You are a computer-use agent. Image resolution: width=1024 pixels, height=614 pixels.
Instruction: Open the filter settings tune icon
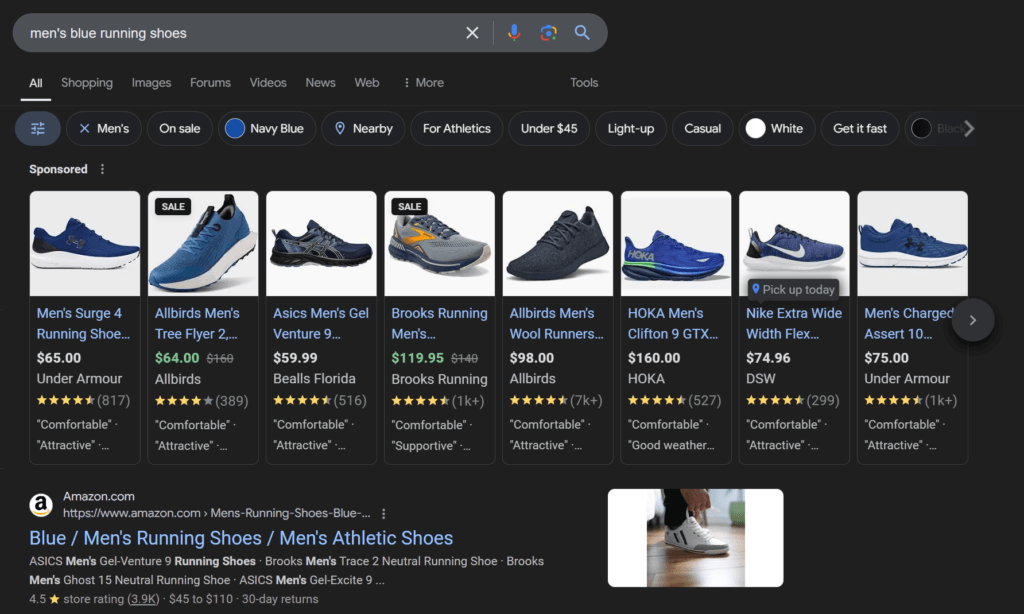(x=37, y=128)
